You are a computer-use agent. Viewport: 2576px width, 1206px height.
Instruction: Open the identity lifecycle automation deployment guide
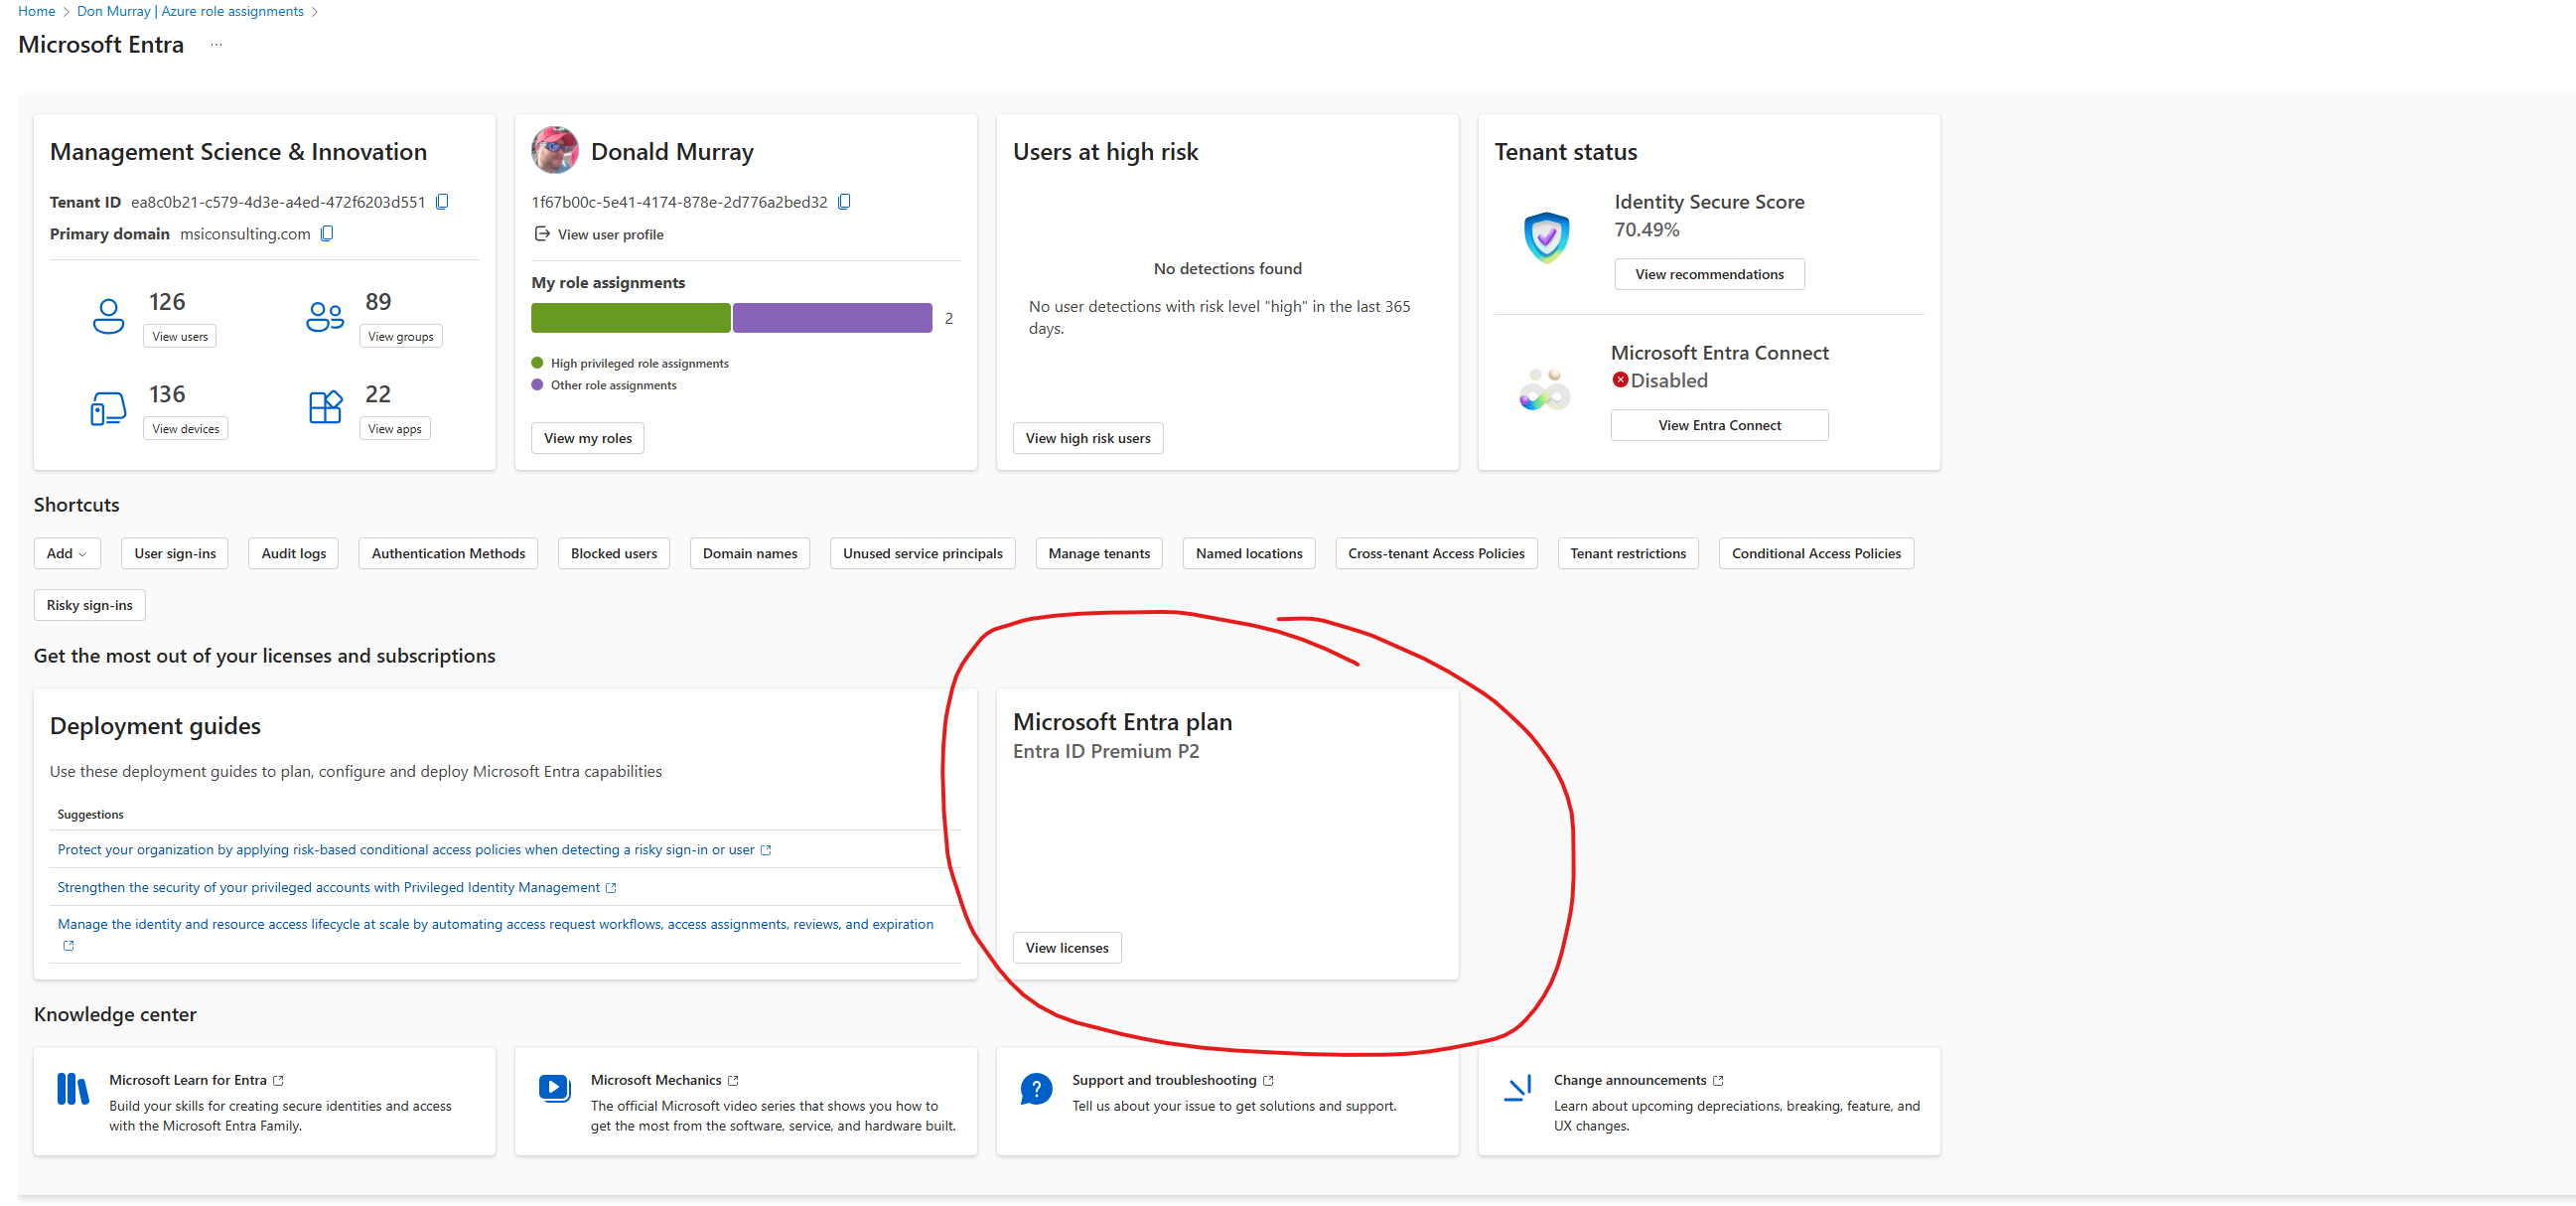coord(495,925)
